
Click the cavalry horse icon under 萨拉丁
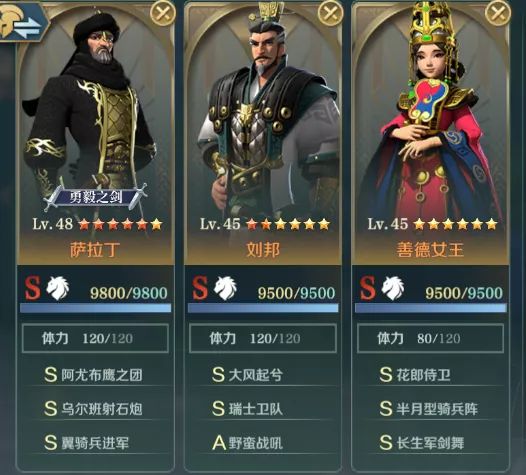point(57,288)
